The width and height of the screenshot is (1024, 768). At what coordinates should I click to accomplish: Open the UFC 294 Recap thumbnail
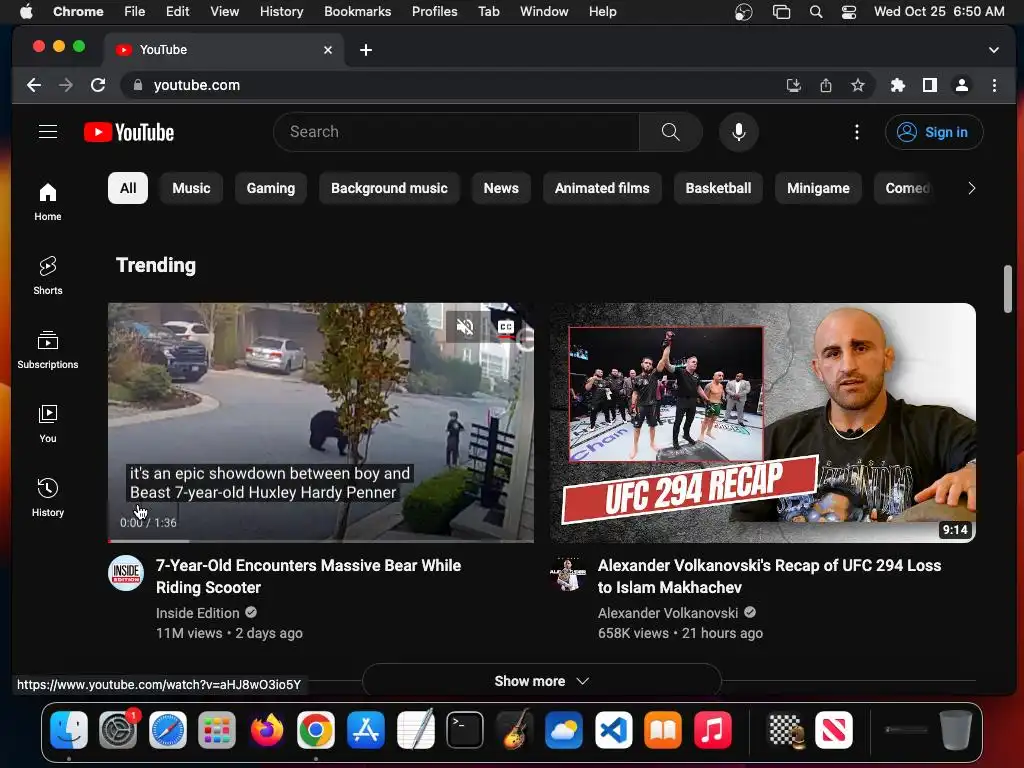click(763, 423)
